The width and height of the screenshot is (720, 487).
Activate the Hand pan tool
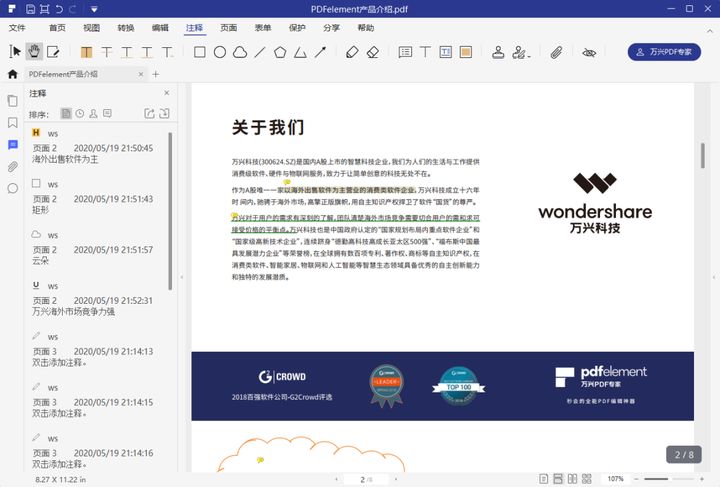coord(34,51)
